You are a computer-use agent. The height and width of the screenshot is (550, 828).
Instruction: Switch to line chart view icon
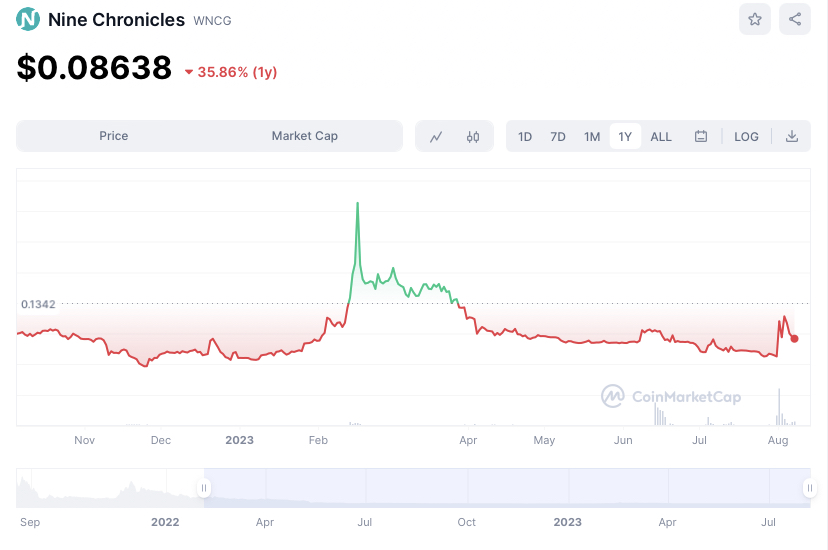coord(436,137)
